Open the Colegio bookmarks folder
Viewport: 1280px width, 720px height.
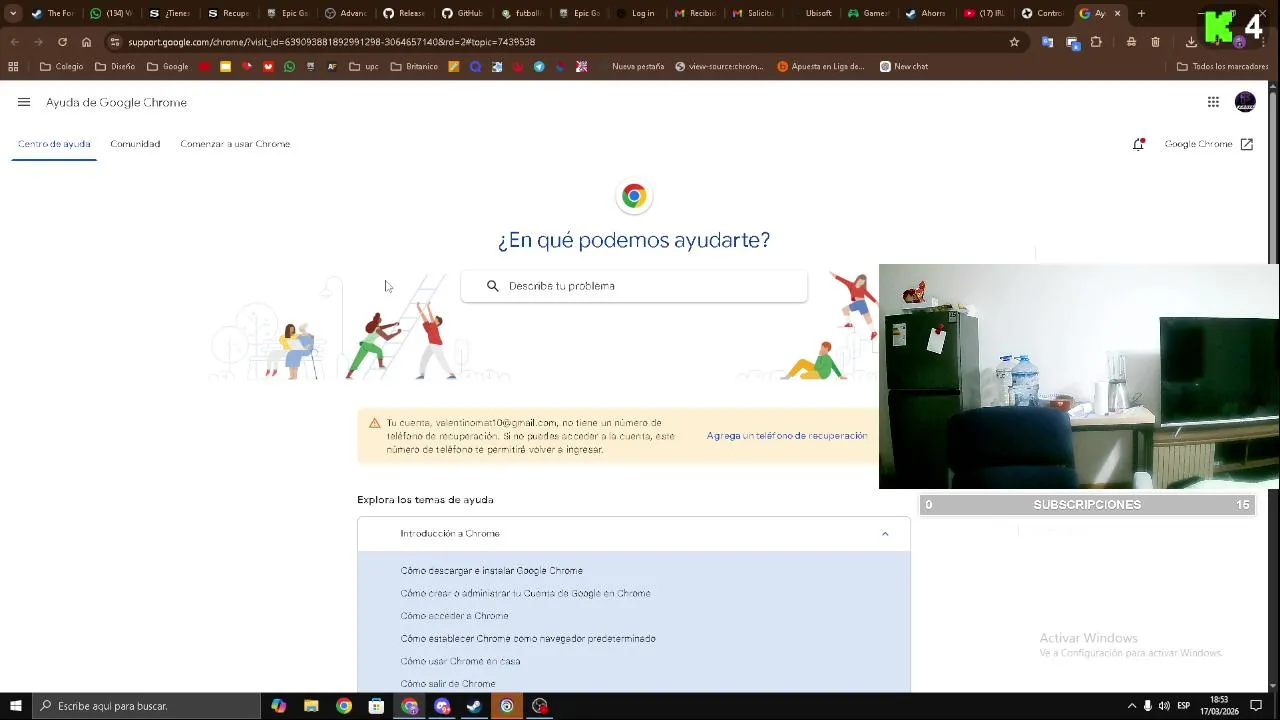pos(61,66)
